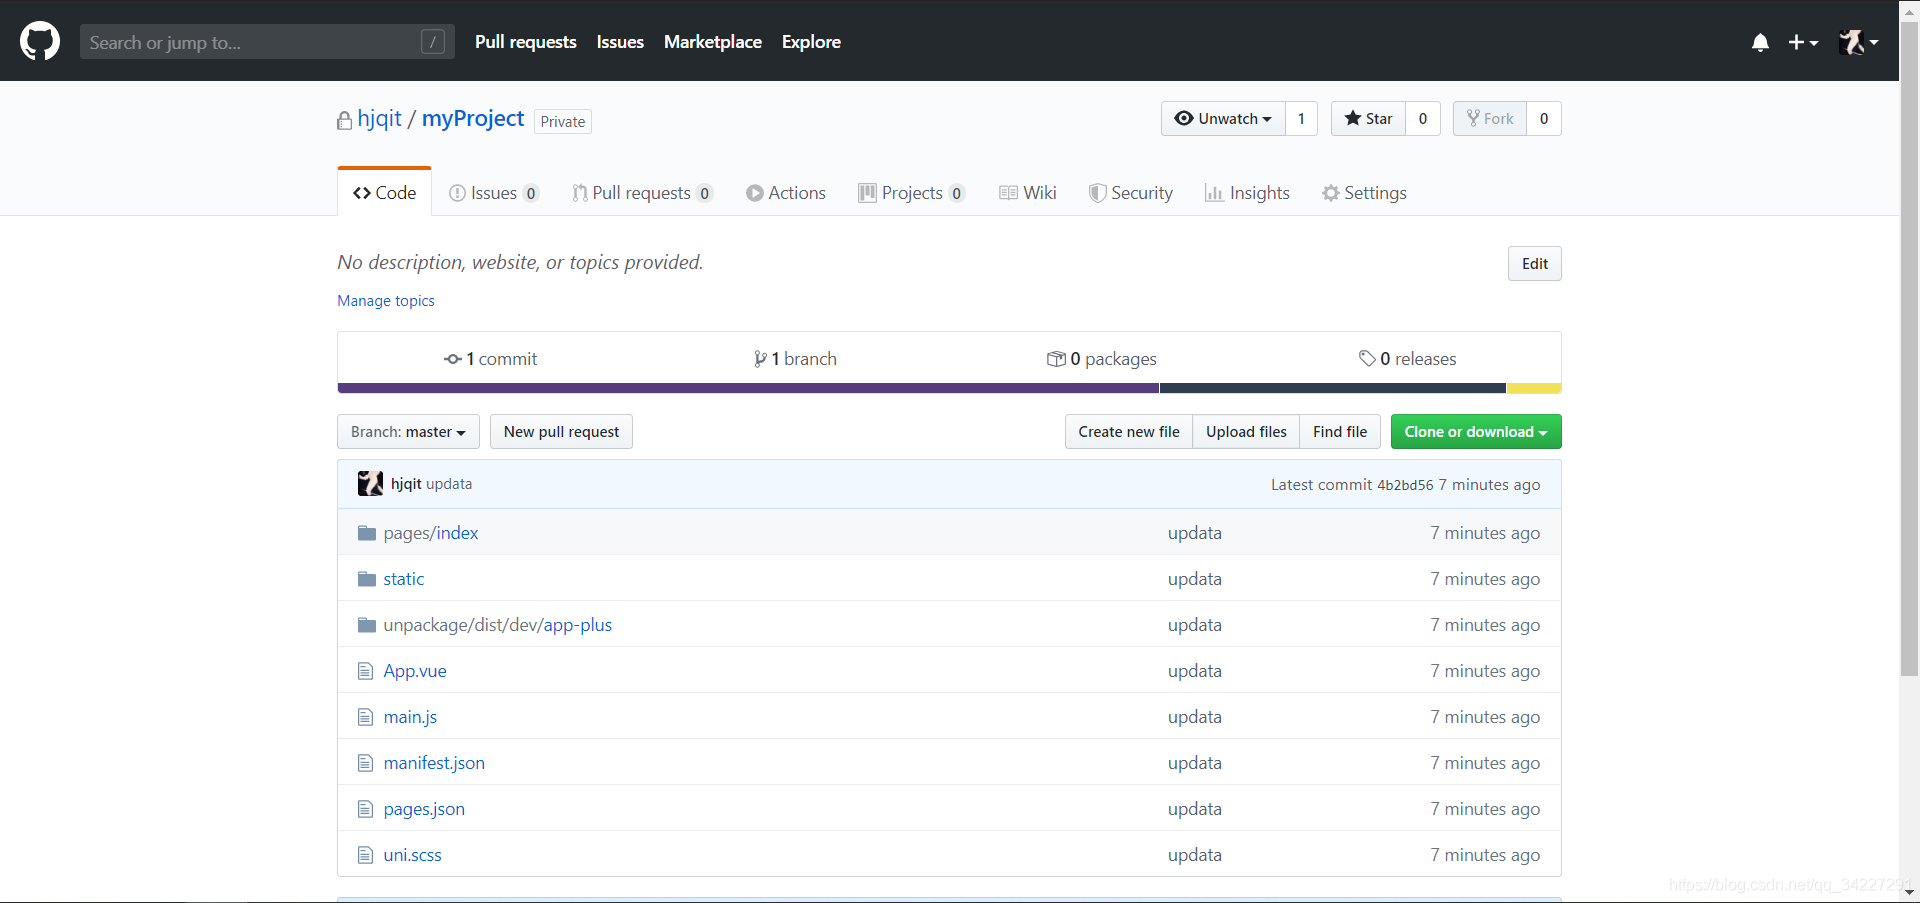
Task: Click the static folder icon
Action: (367, 579)
